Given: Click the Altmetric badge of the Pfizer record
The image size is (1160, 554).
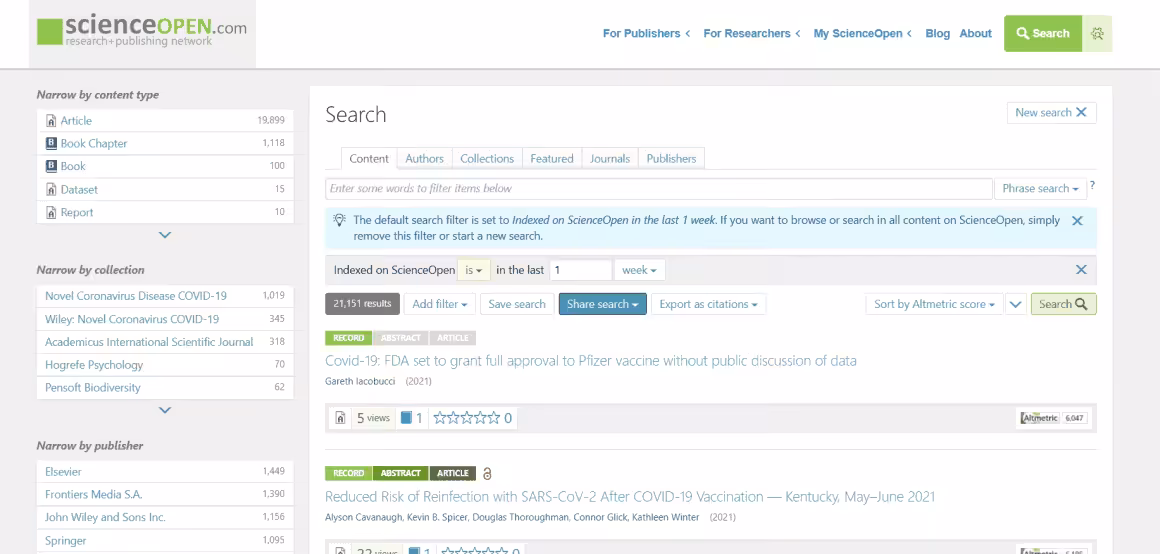Looking at the screenshot, I should coord(1052,418).
